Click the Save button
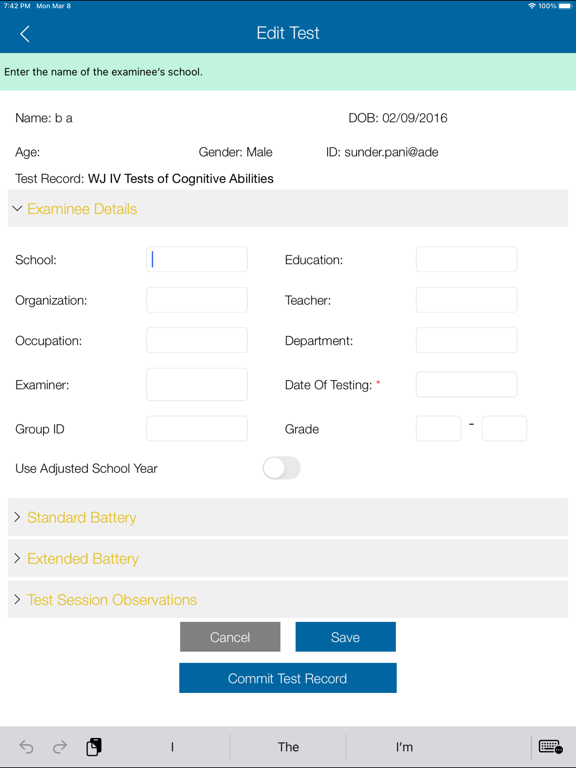The height and width of the screenshot is (768, 576). (x=345, y=637)
